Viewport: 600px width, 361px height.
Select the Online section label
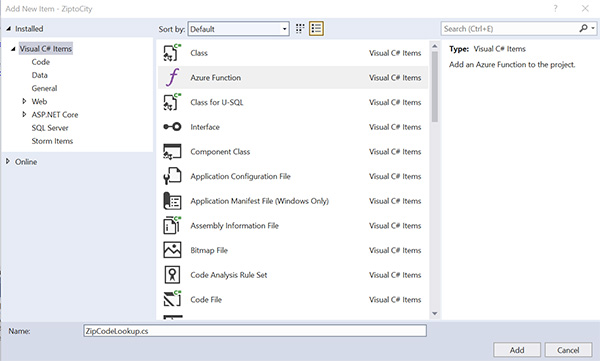(26, 162)
